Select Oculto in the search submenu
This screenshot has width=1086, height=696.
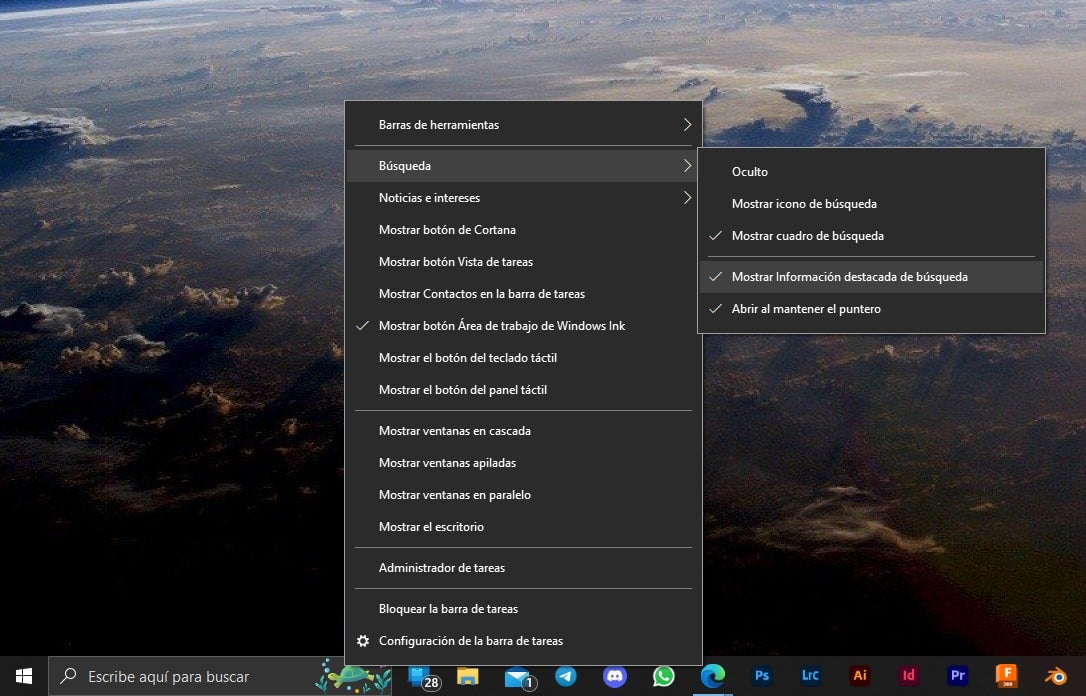(749, 171)
